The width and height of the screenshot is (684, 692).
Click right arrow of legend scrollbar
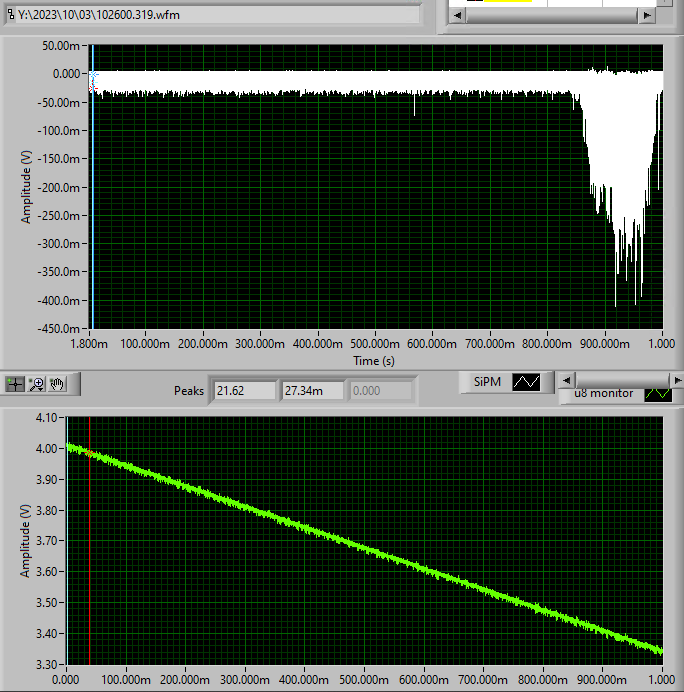677,380
